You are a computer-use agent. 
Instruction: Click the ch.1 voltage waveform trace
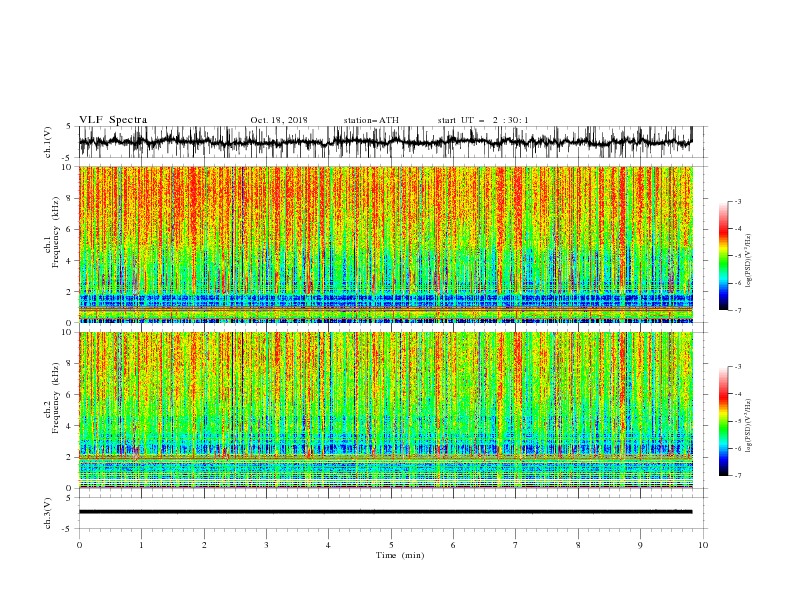pos(385,142)
